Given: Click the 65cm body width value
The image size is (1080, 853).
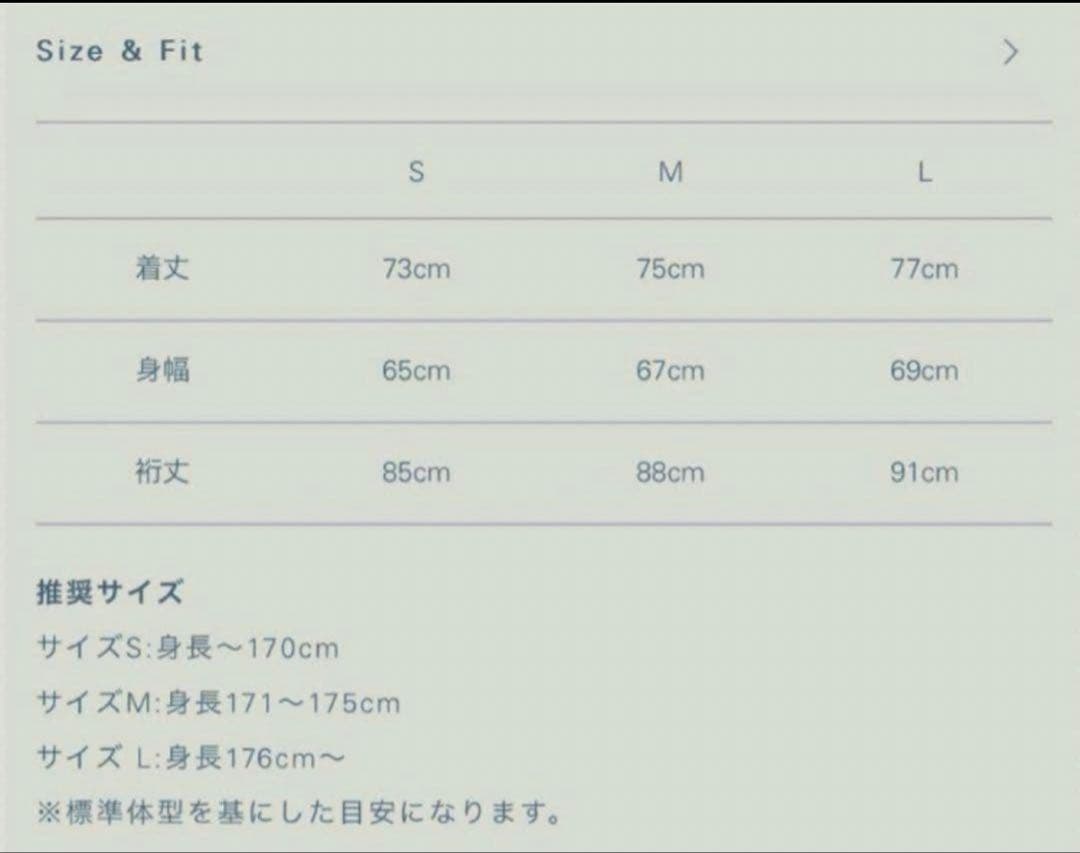Looking at the screenshot, I should click(416, 371).
